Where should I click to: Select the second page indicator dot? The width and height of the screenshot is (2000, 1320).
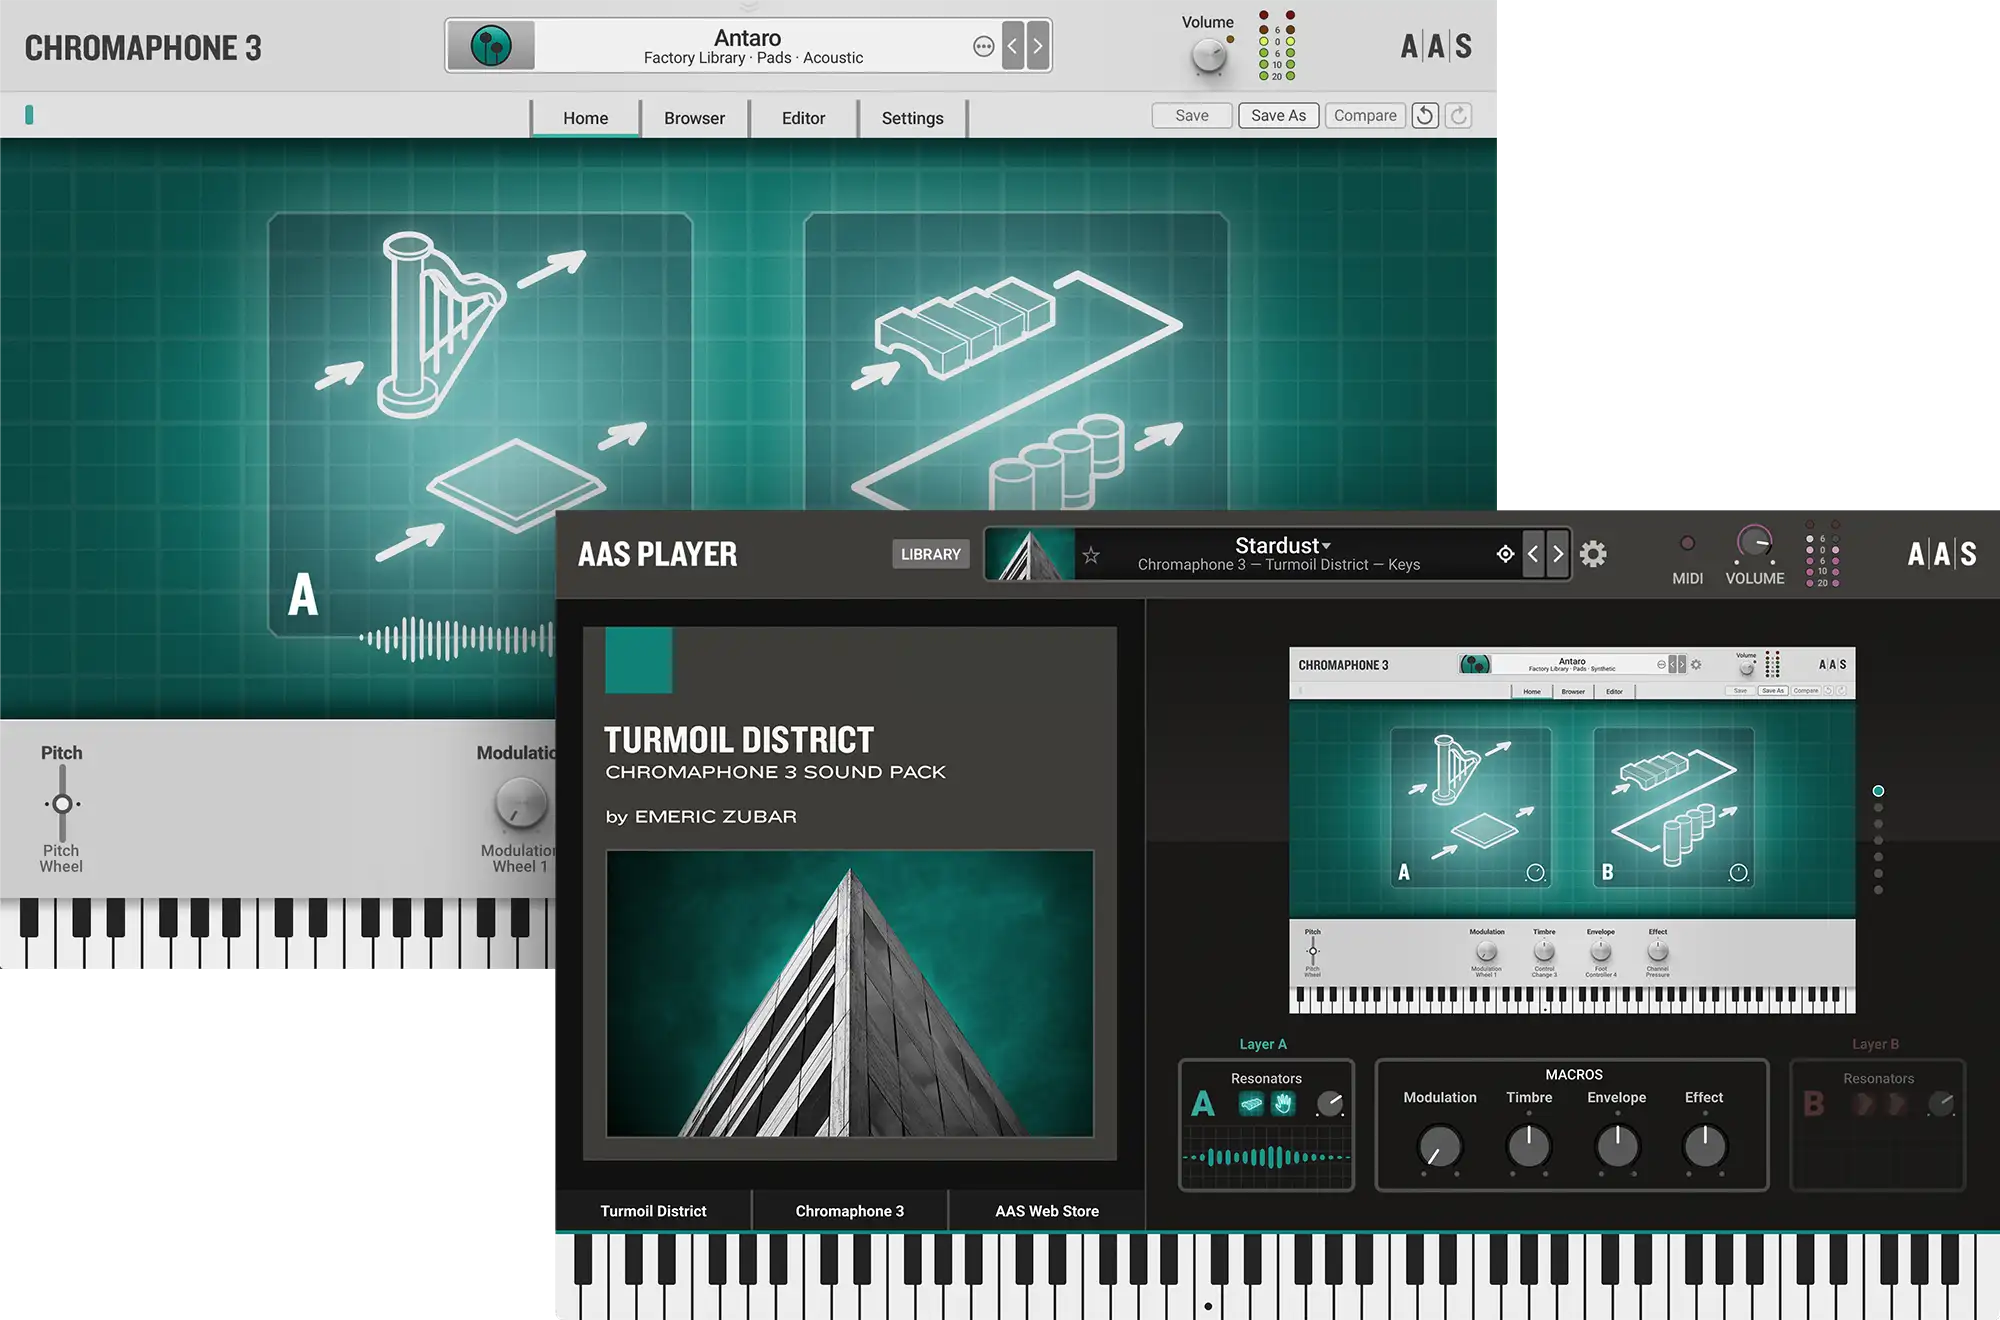coord(1878,808)
